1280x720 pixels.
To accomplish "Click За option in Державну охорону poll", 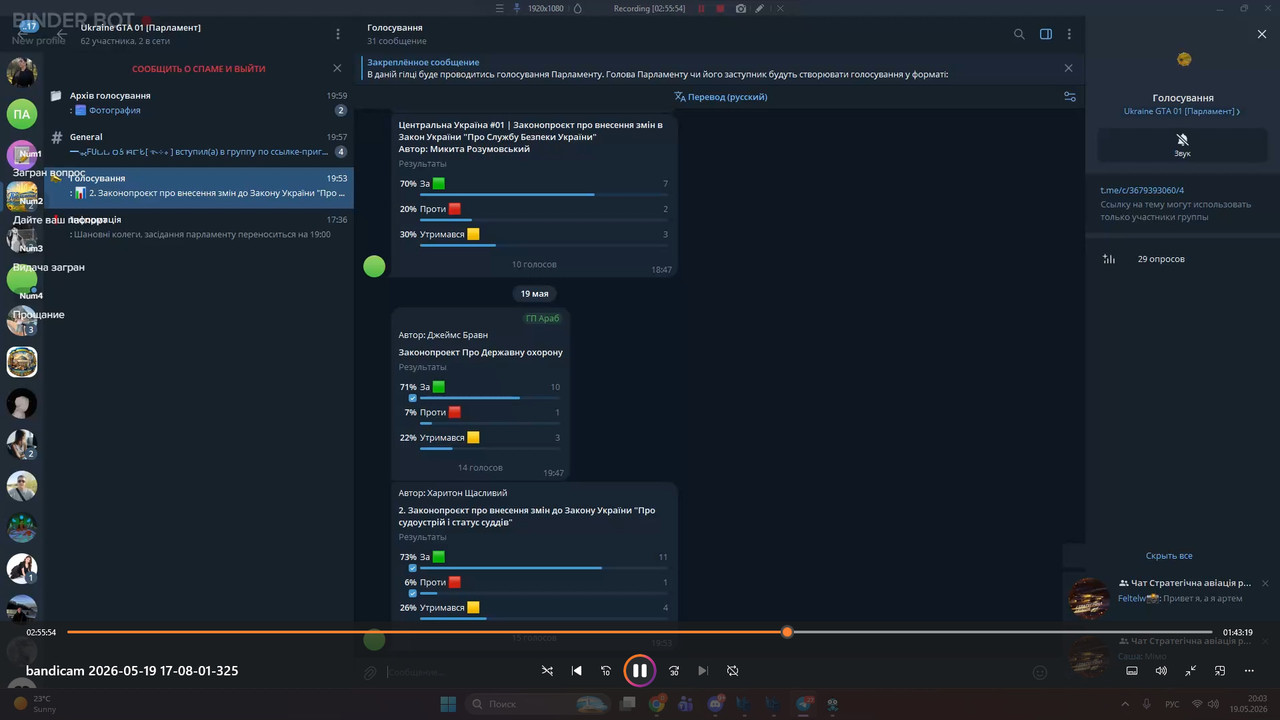I will [x=479, y=390].
